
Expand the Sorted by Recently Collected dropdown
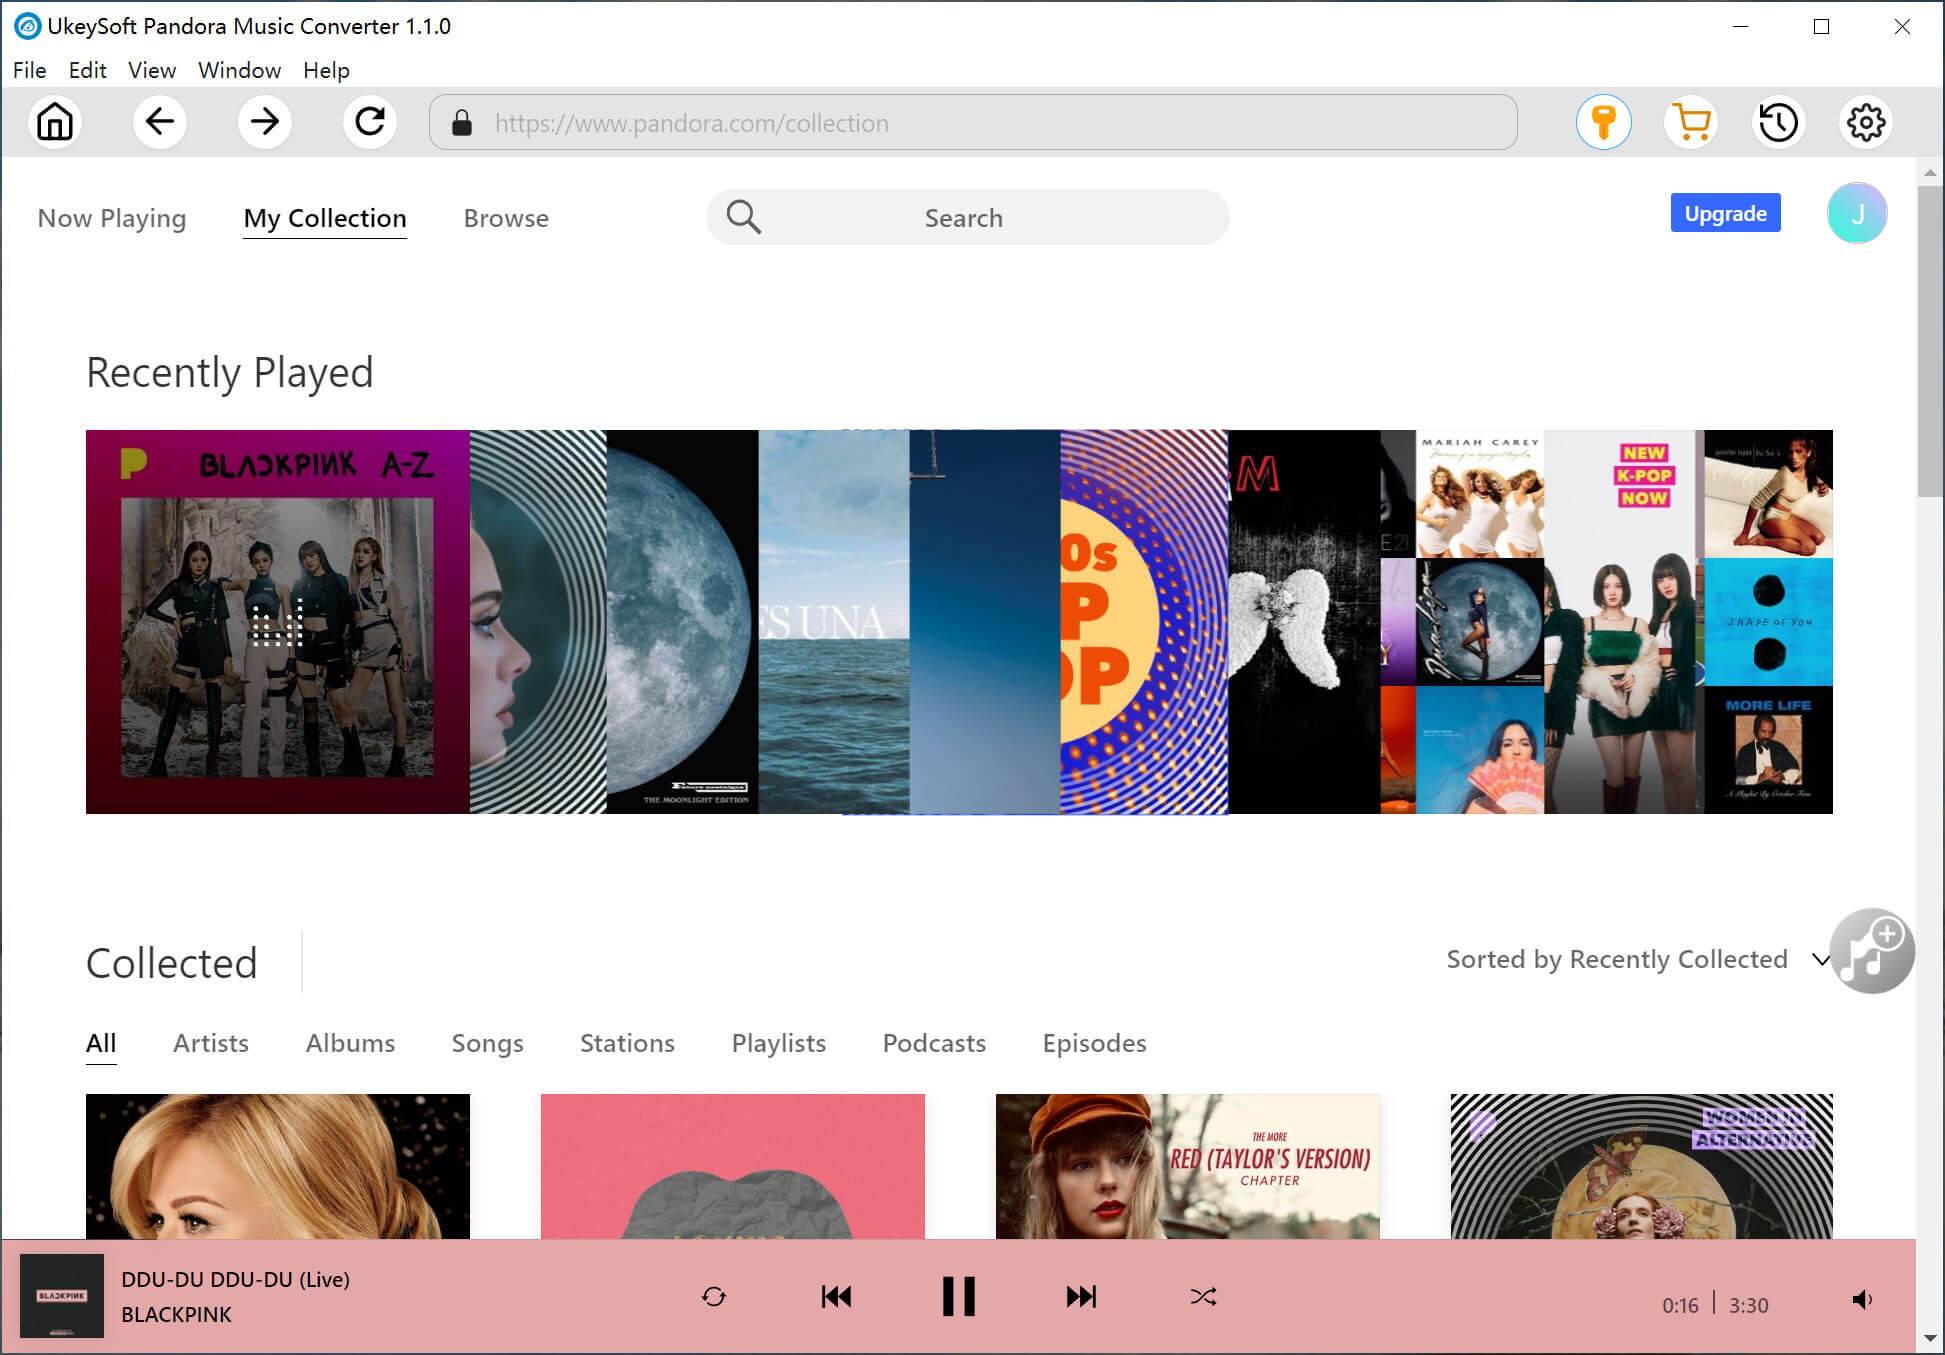click(x=1822, y=959)
